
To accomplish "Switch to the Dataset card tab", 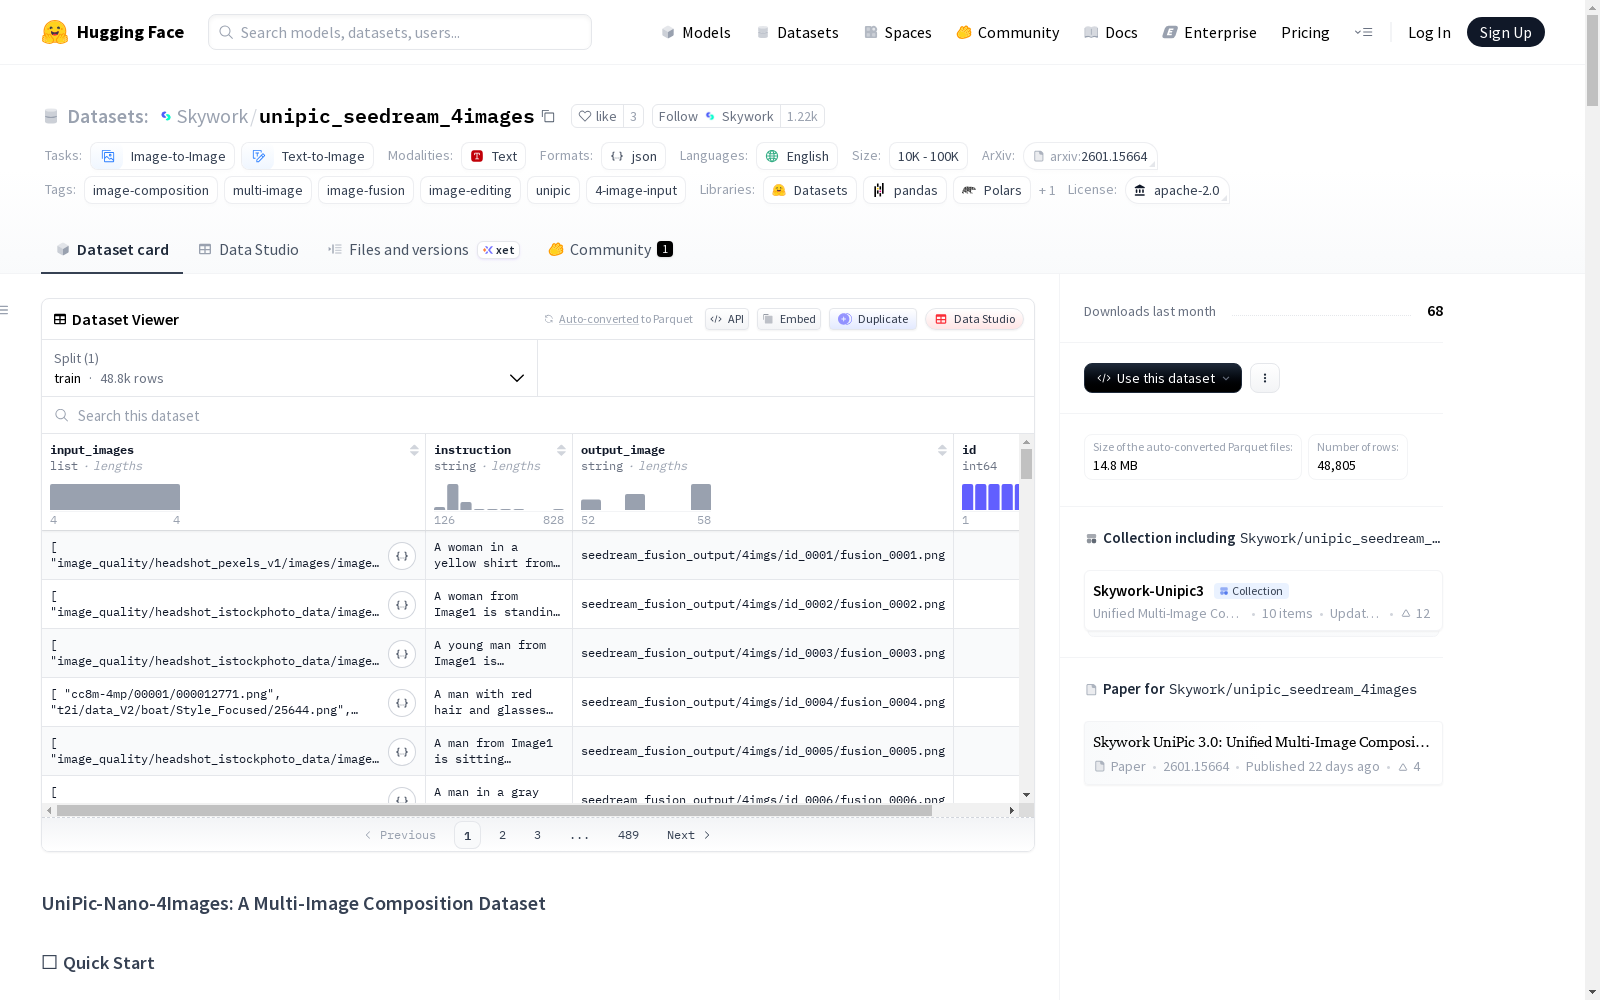I will [x=112, y=250].
